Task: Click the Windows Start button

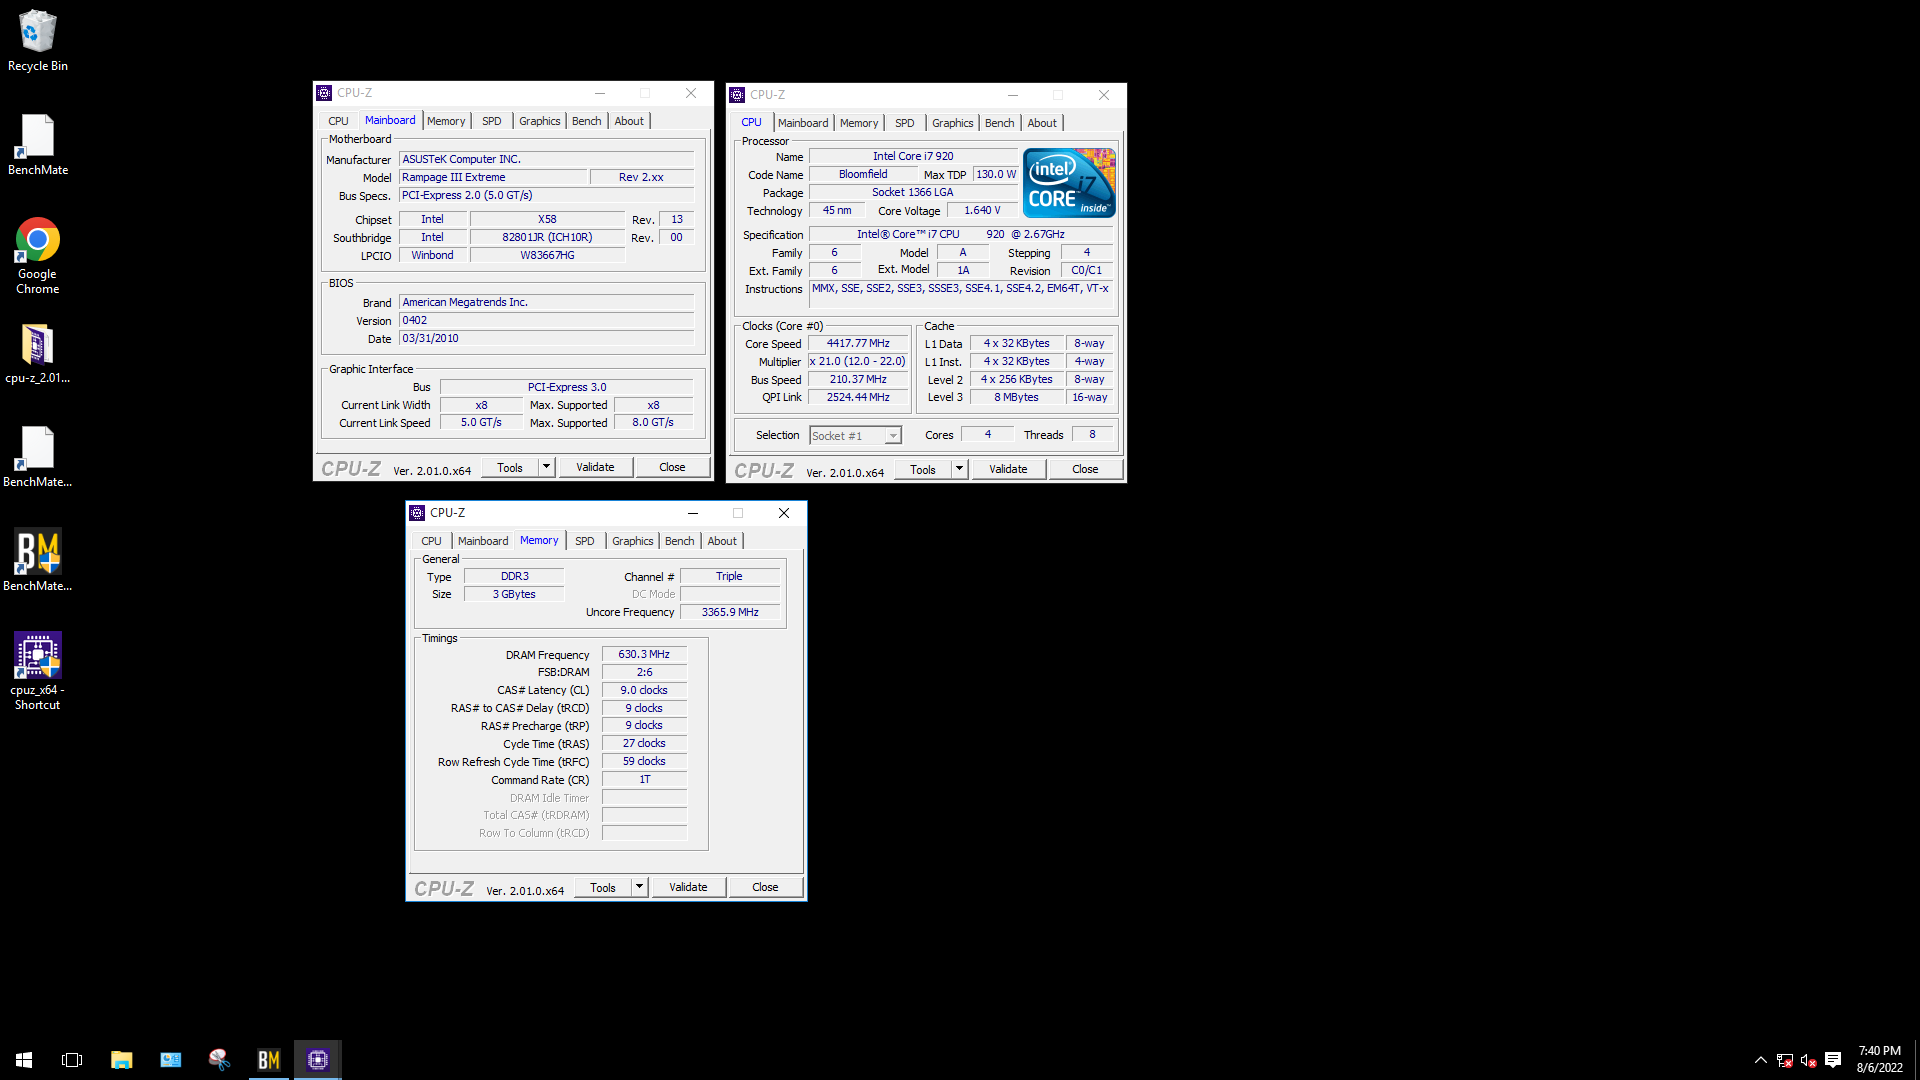Action: [x=24, y=1060]
